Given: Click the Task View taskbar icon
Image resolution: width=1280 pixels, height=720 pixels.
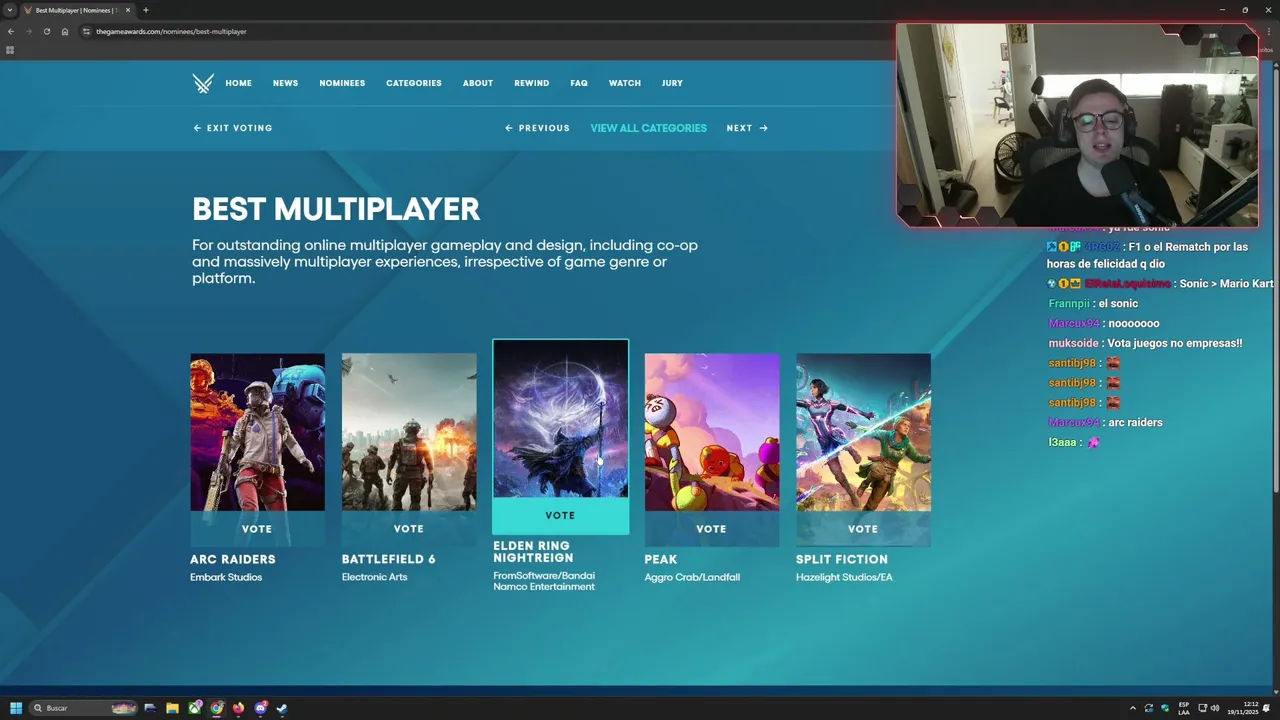Looking at the screenshot, I should point(150,708).
